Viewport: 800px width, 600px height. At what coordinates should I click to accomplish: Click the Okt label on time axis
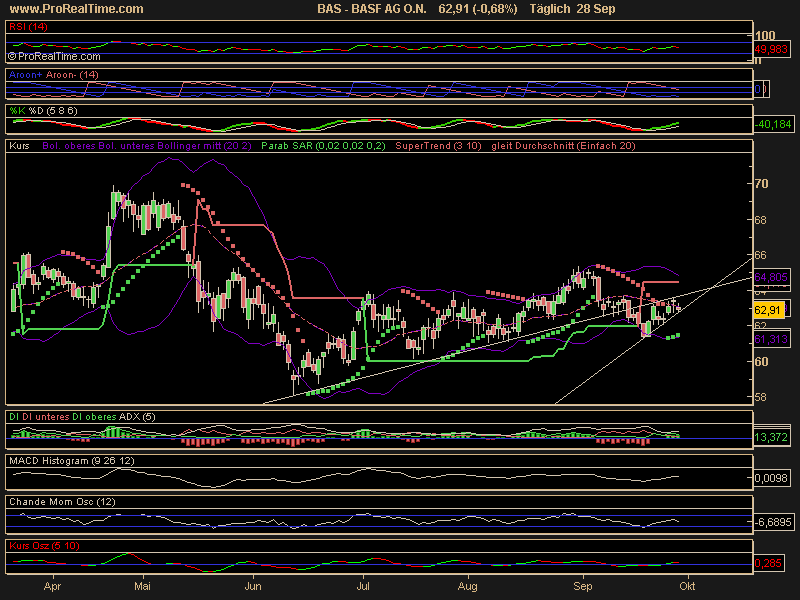click(687, 586)
